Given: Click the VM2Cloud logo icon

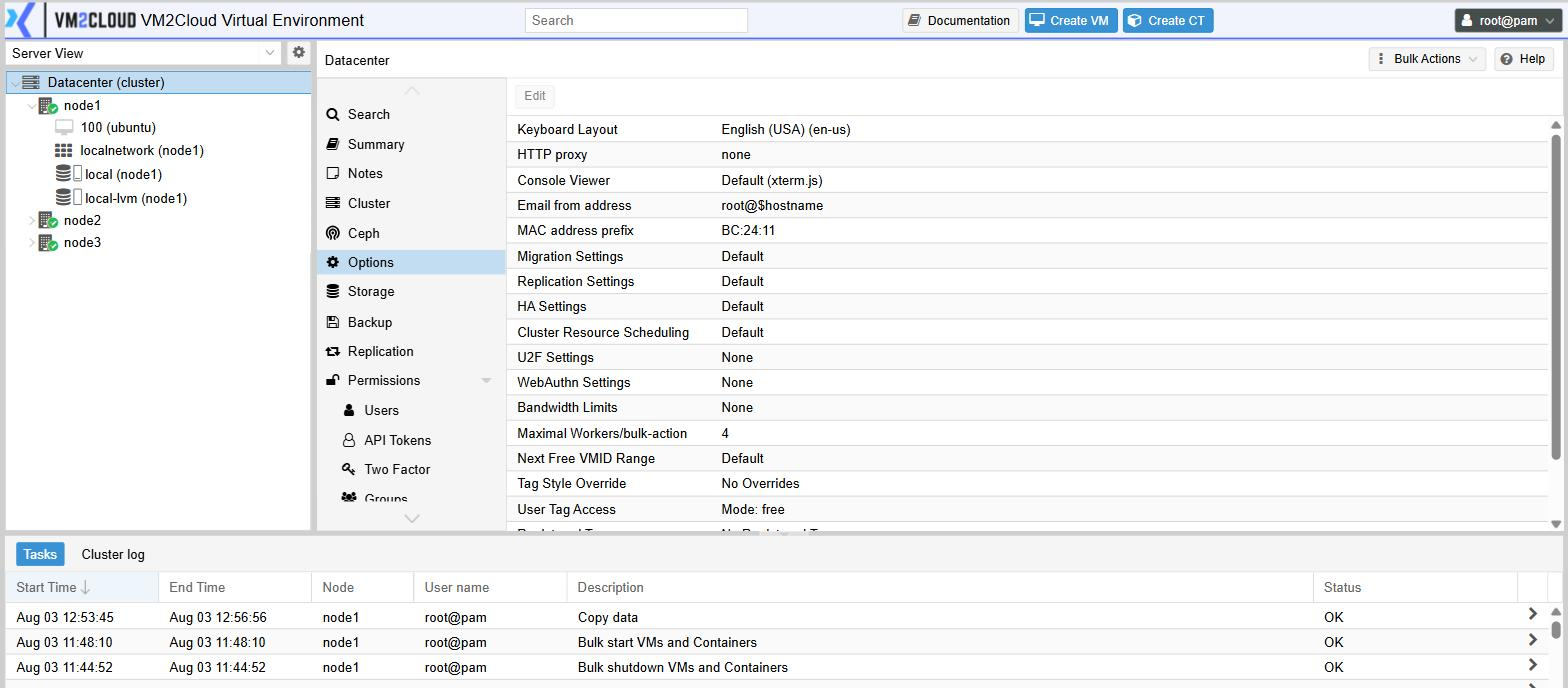Looking at the screenshot, I should [x=20, y=20].
